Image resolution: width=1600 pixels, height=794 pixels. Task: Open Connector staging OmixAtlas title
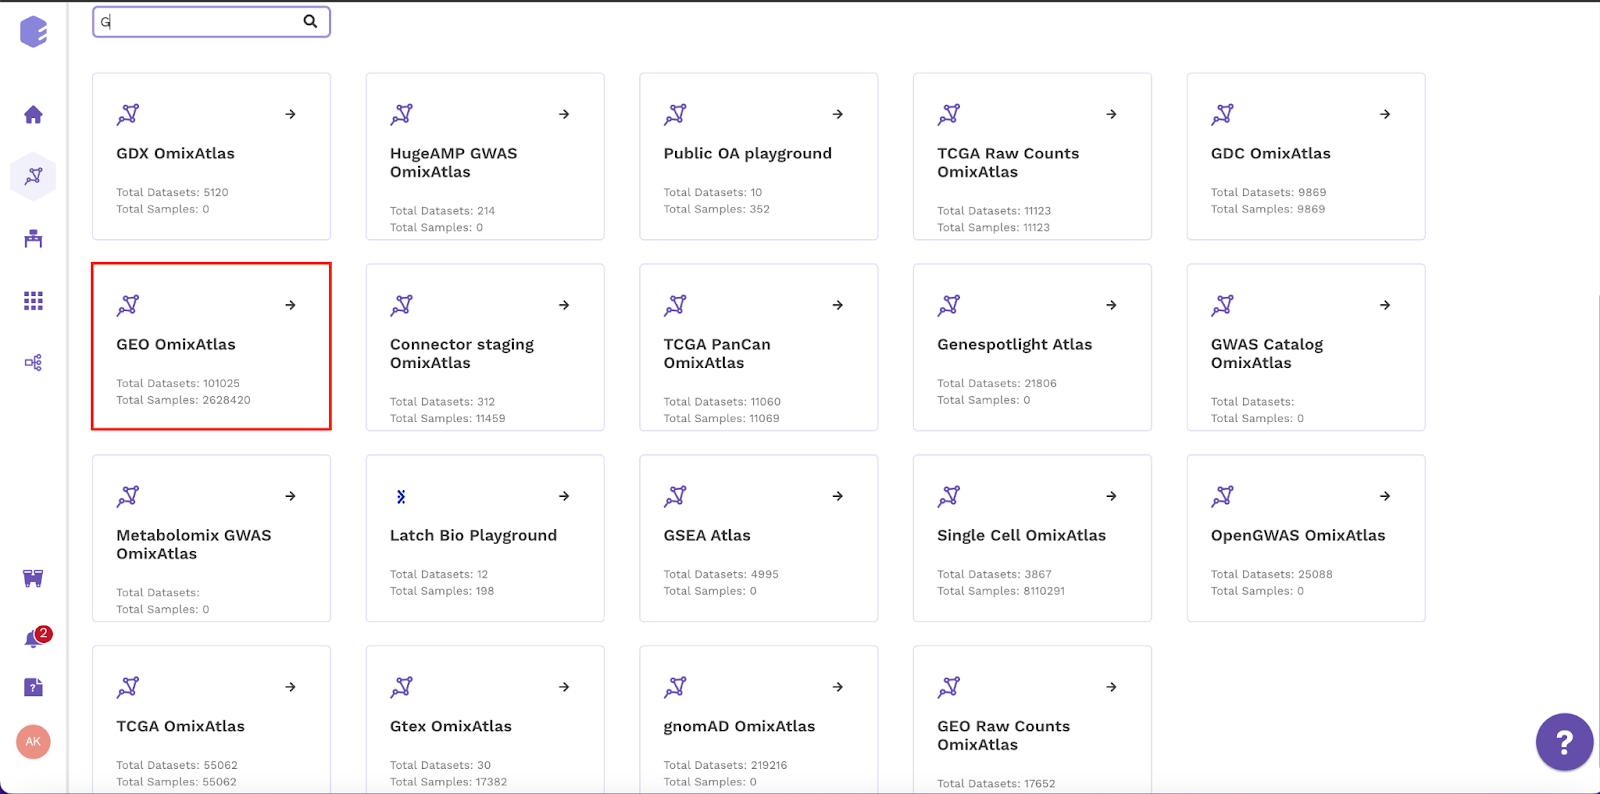click(462, 353)
